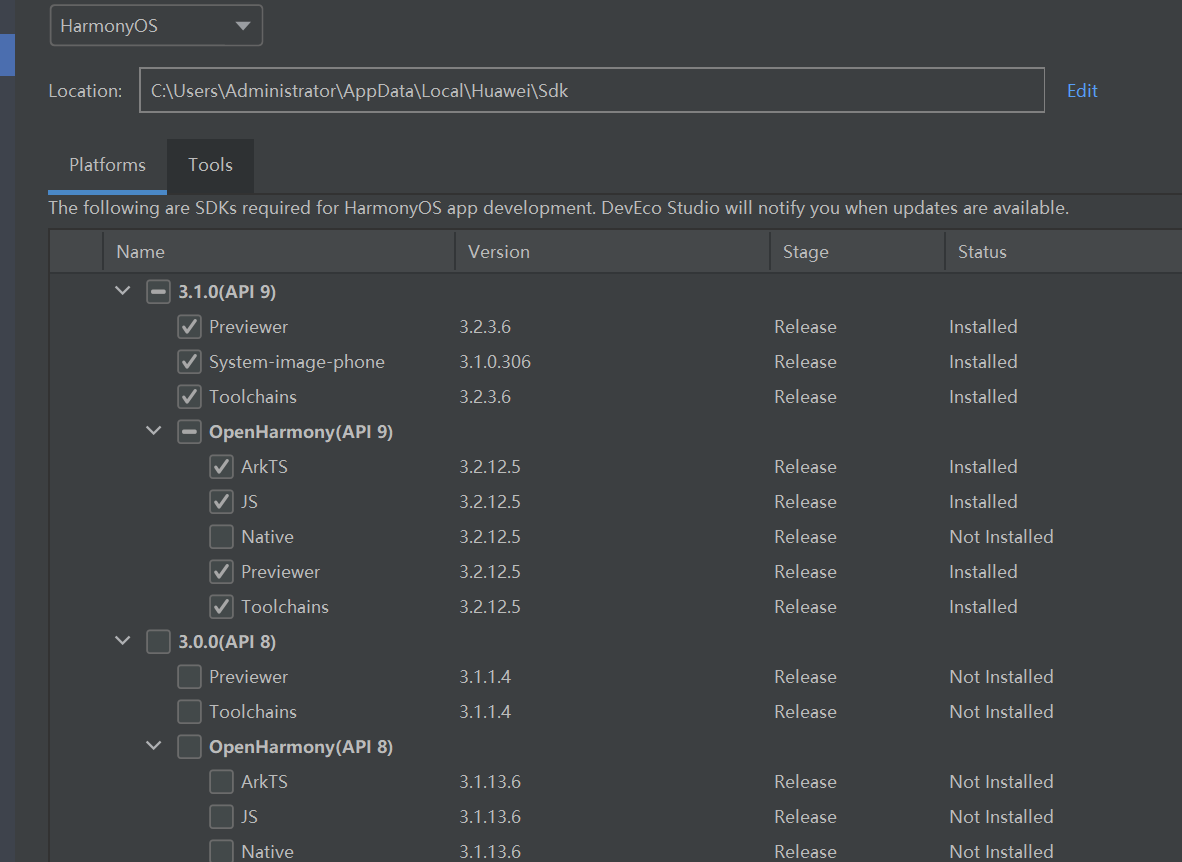The height and width of the screenshot is (862, 1182).
Task: Click the SDK Location path field
Action: point(592,90)
